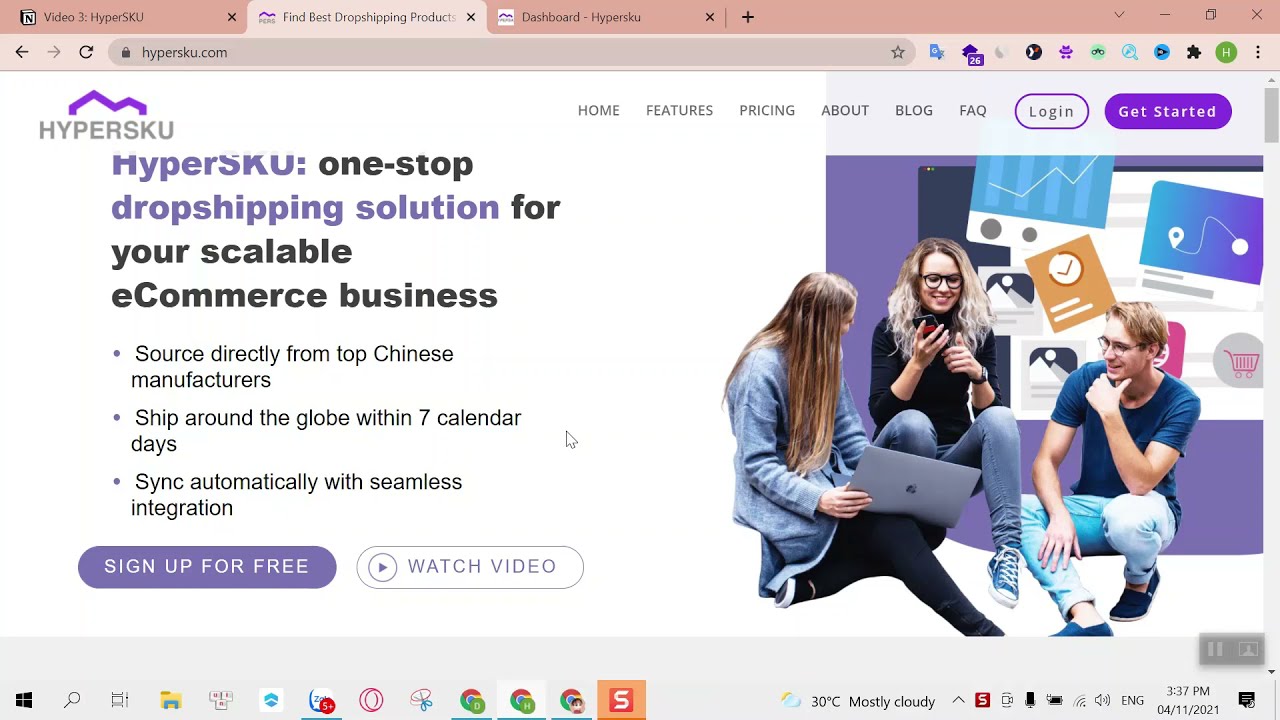The image size is (1280, 720).
Task: Click the scrollbar down arrow
Action: pyautogui.click(x=1271, y=671)
